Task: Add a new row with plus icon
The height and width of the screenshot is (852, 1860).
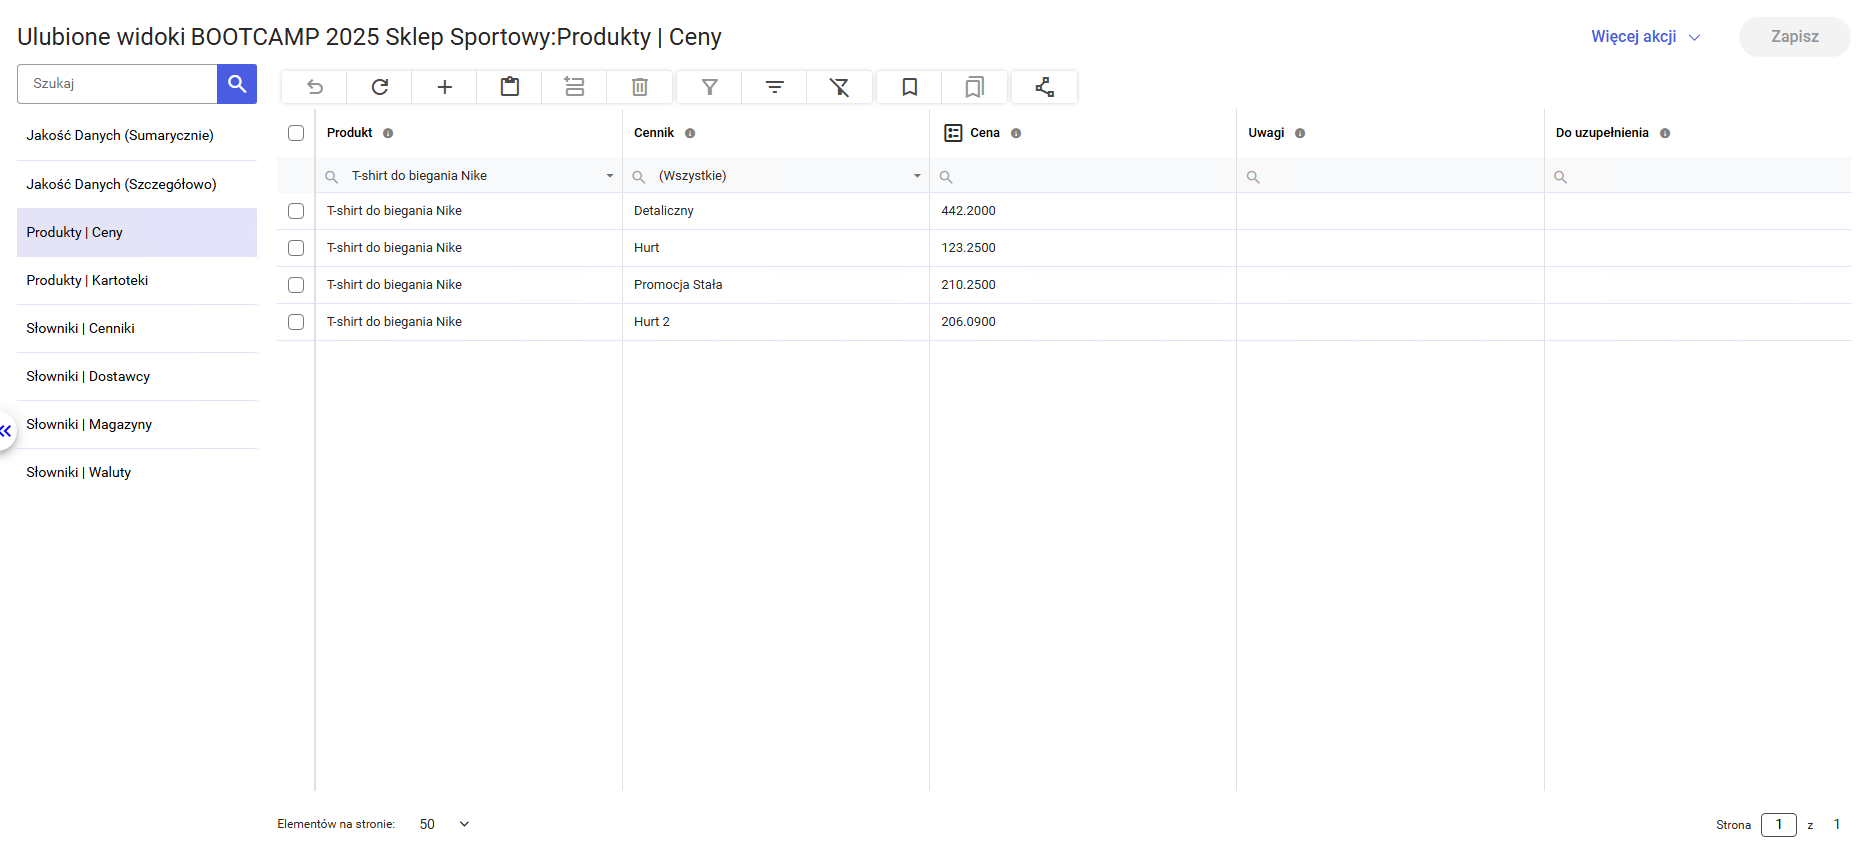Action: click(445, 87)
